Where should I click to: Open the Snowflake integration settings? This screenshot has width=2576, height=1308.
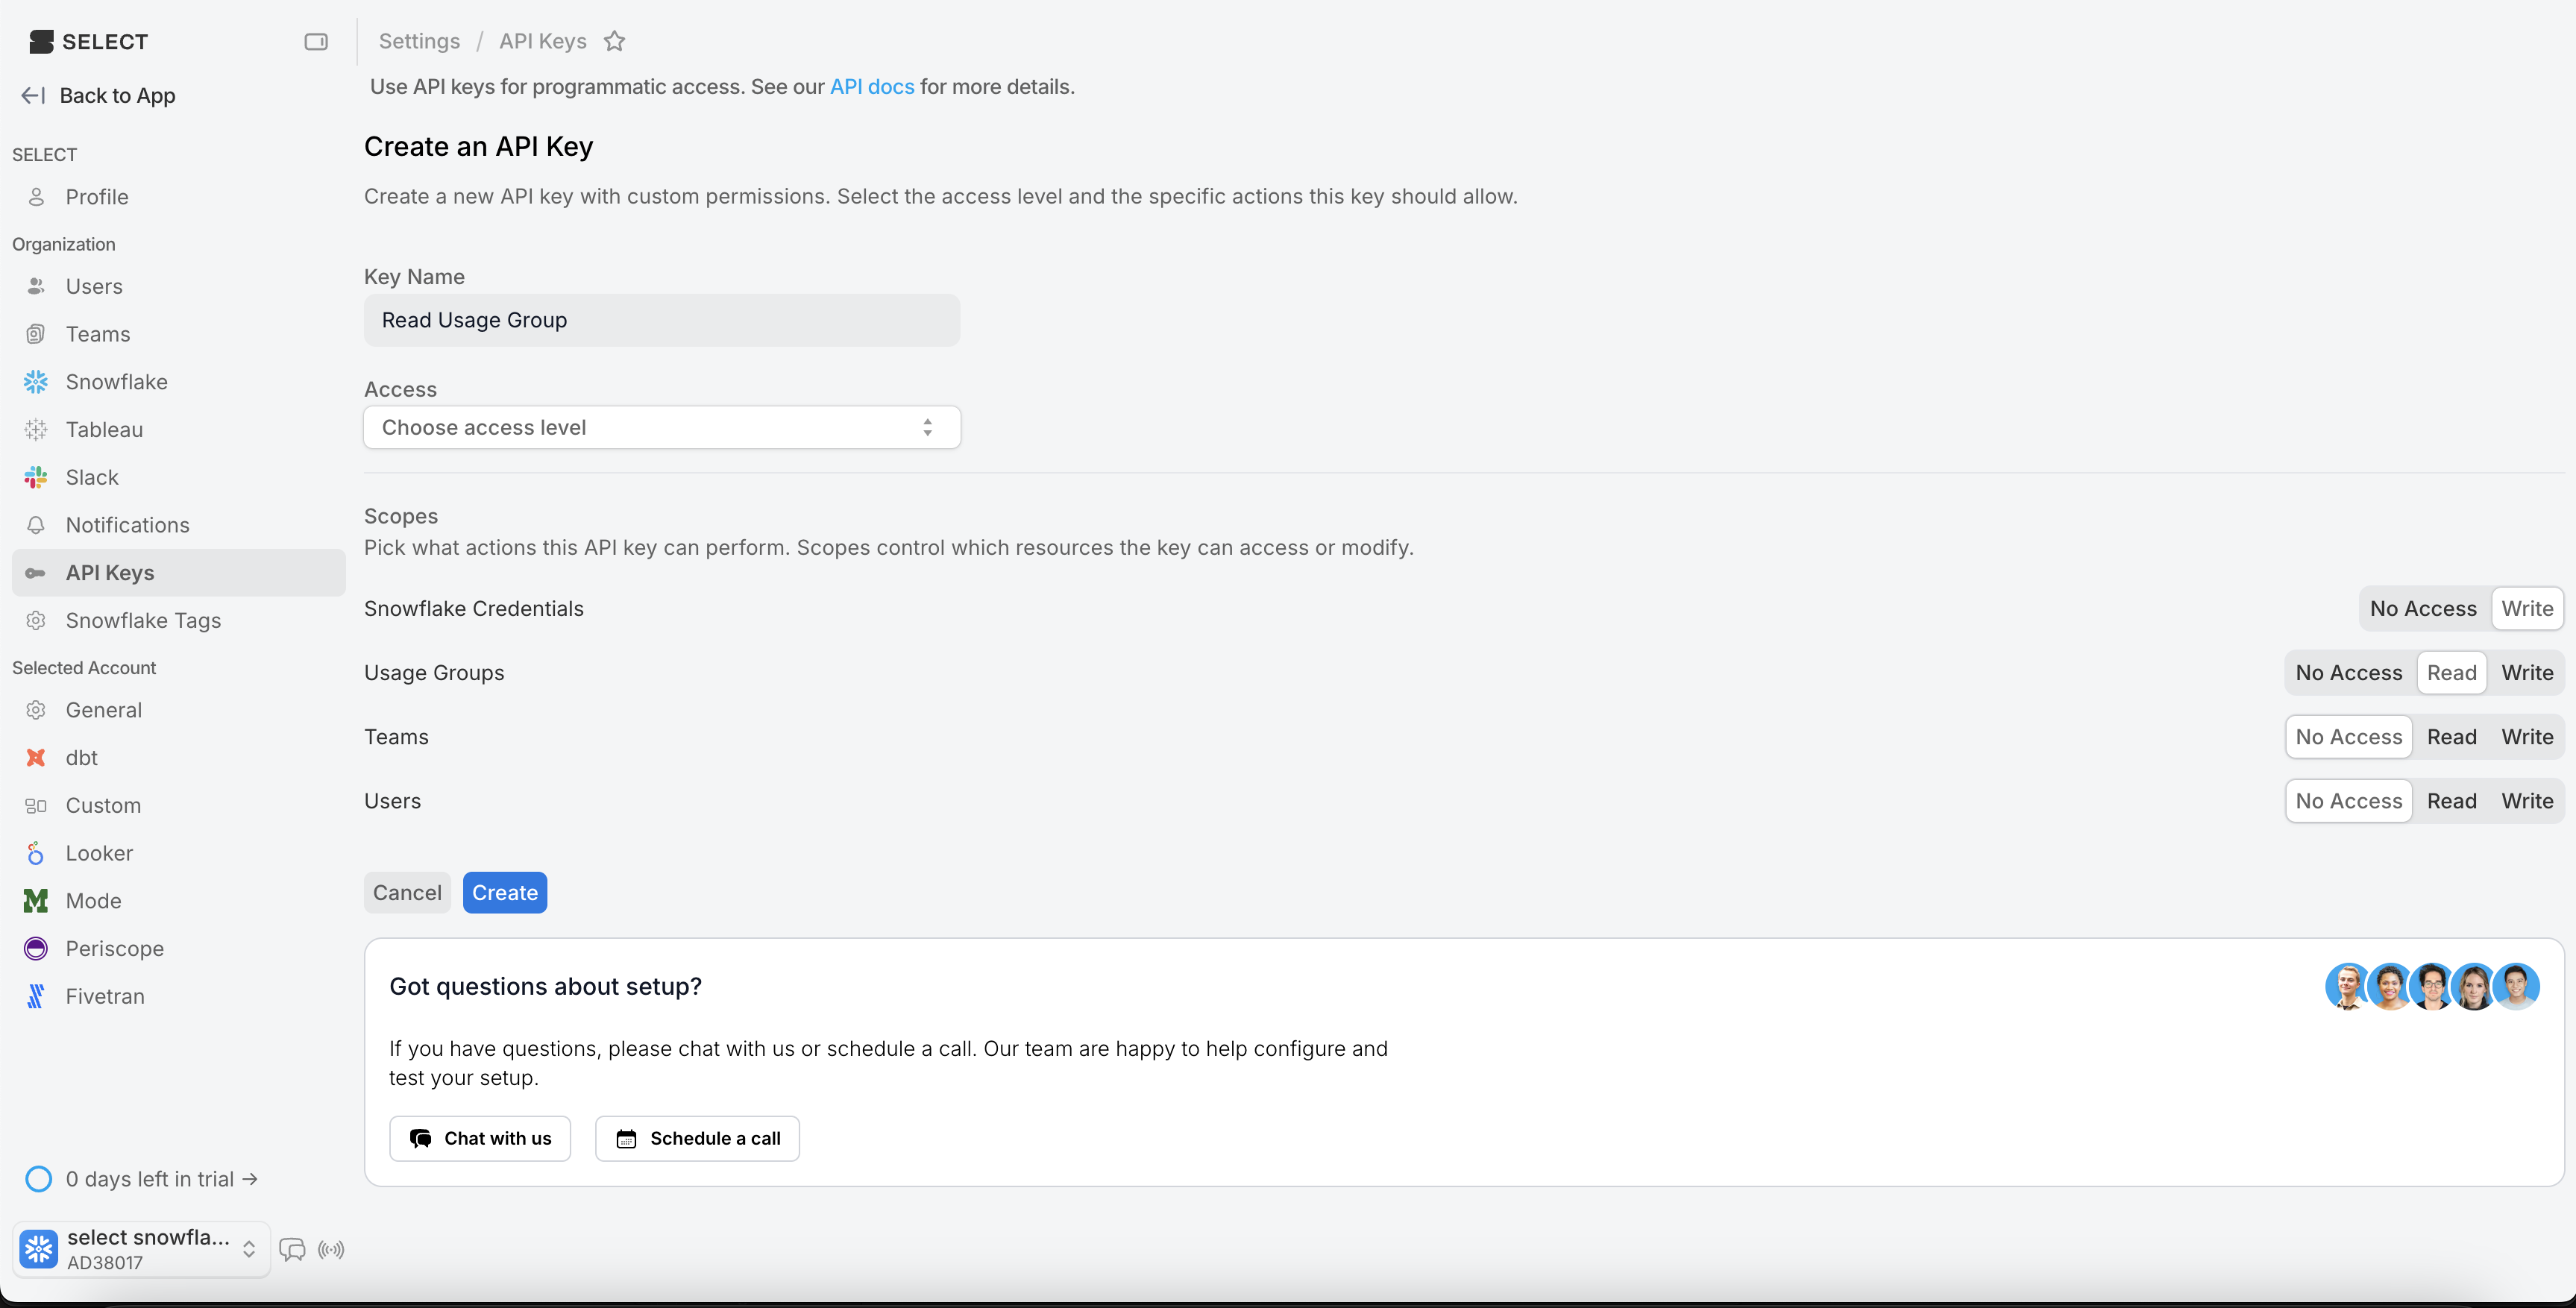point(116,381)
